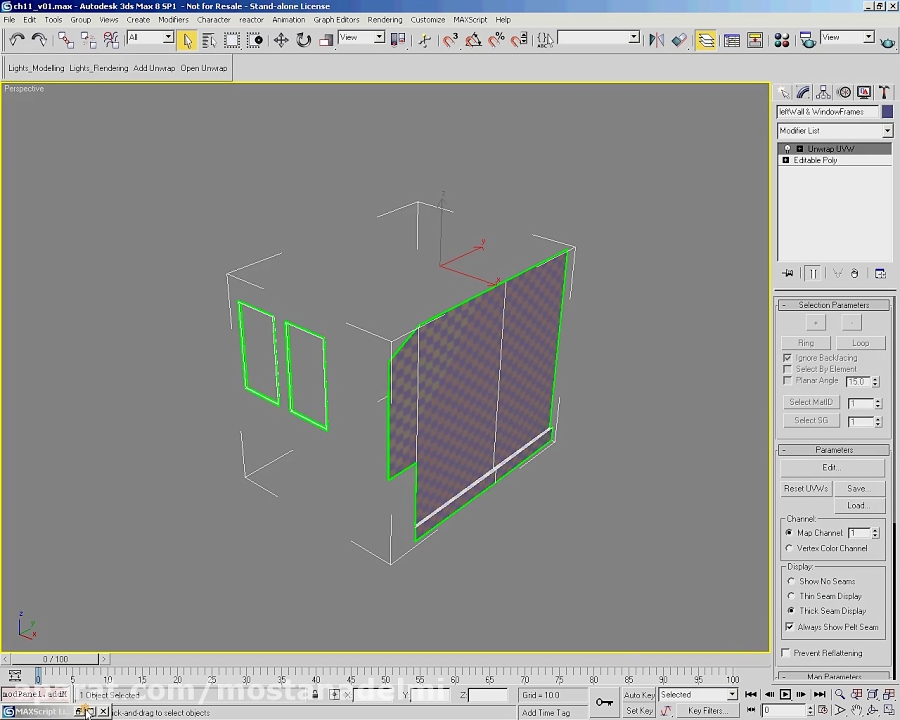Screen dimensions: 900x720
Task: Open the Hierarchy command panel tab
Action: 824,92
